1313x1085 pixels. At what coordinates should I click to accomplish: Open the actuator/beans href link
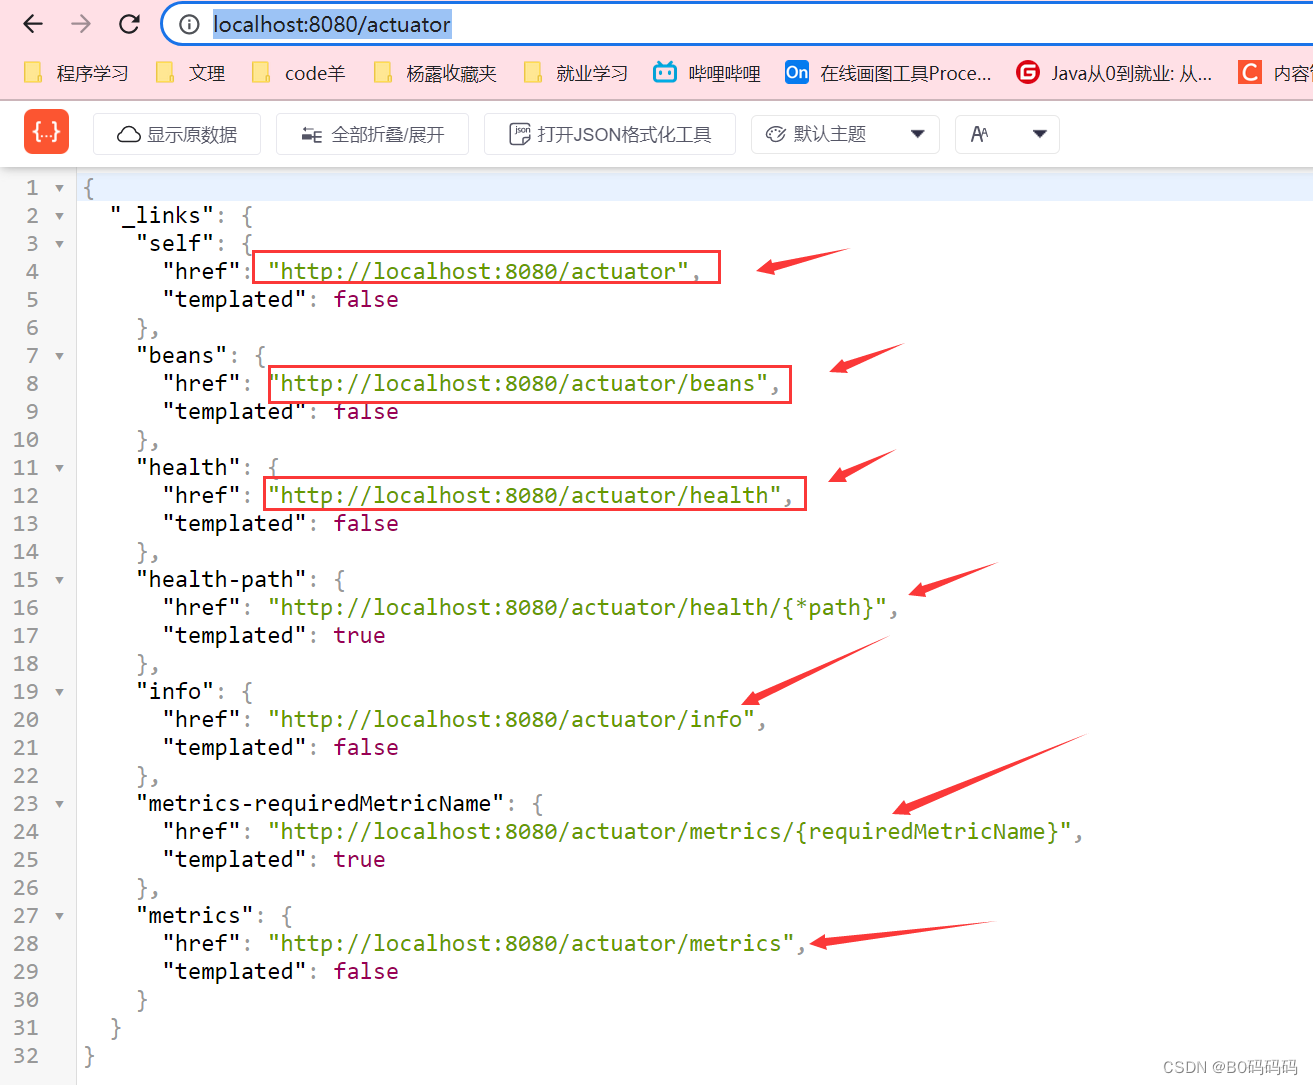point(518,383)
